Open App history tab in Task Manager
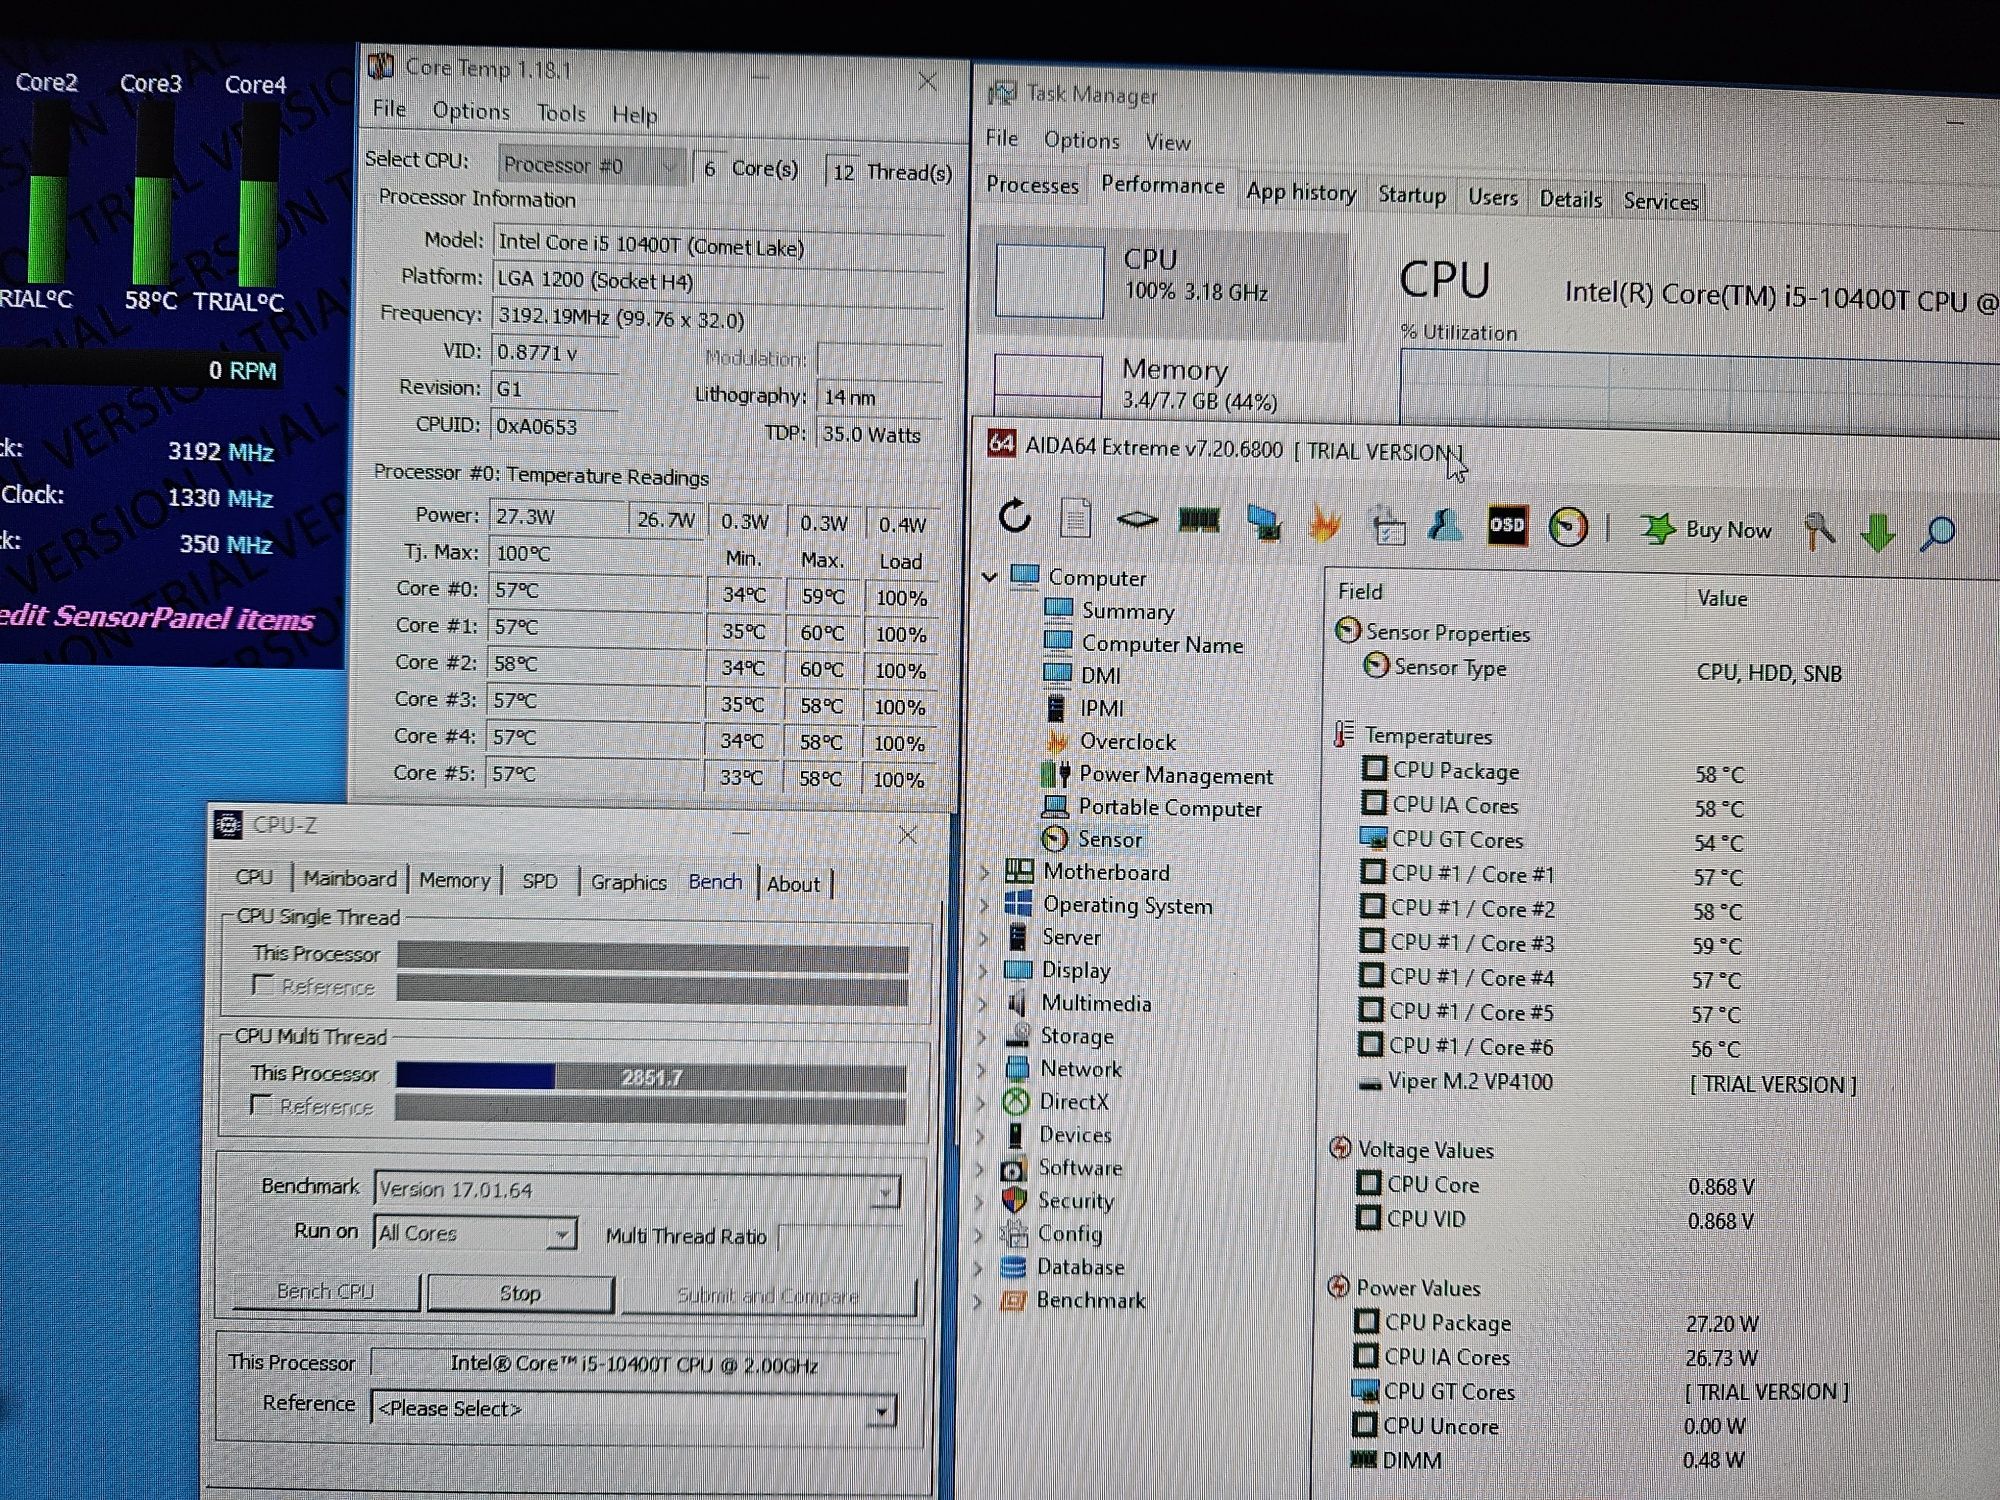2000x1500 pixels. pyautogui.click(x=1301, y=192)
